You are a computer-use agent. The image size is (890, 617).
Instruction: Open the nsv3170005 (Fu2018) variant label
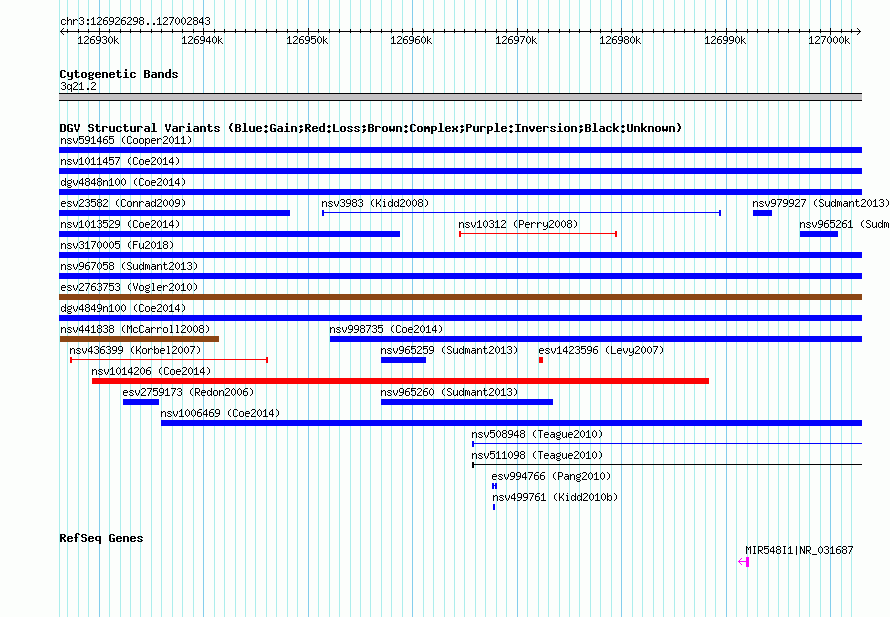click(117, 245)
